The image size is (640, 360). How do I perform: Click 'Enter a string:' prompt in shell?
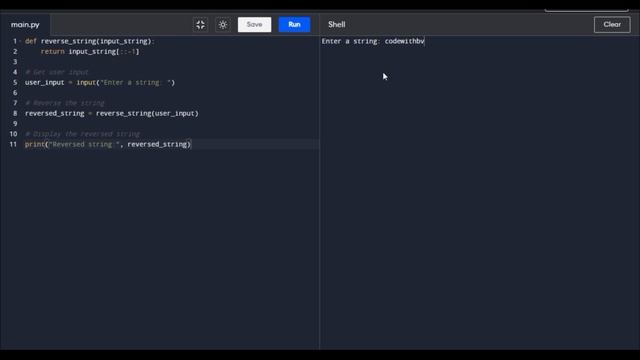pyautogui.click(x=351, y=41)
